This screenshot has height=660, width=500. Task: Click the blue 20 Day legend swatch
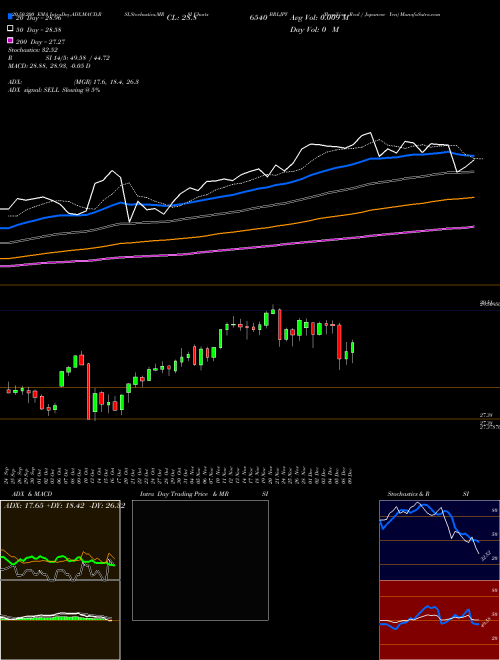point(10,17)
